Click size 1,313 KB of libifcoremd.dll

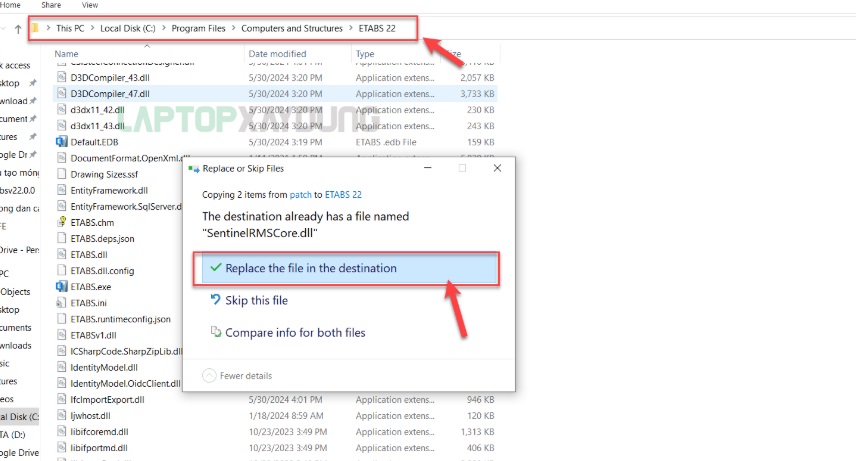point(477,432)
